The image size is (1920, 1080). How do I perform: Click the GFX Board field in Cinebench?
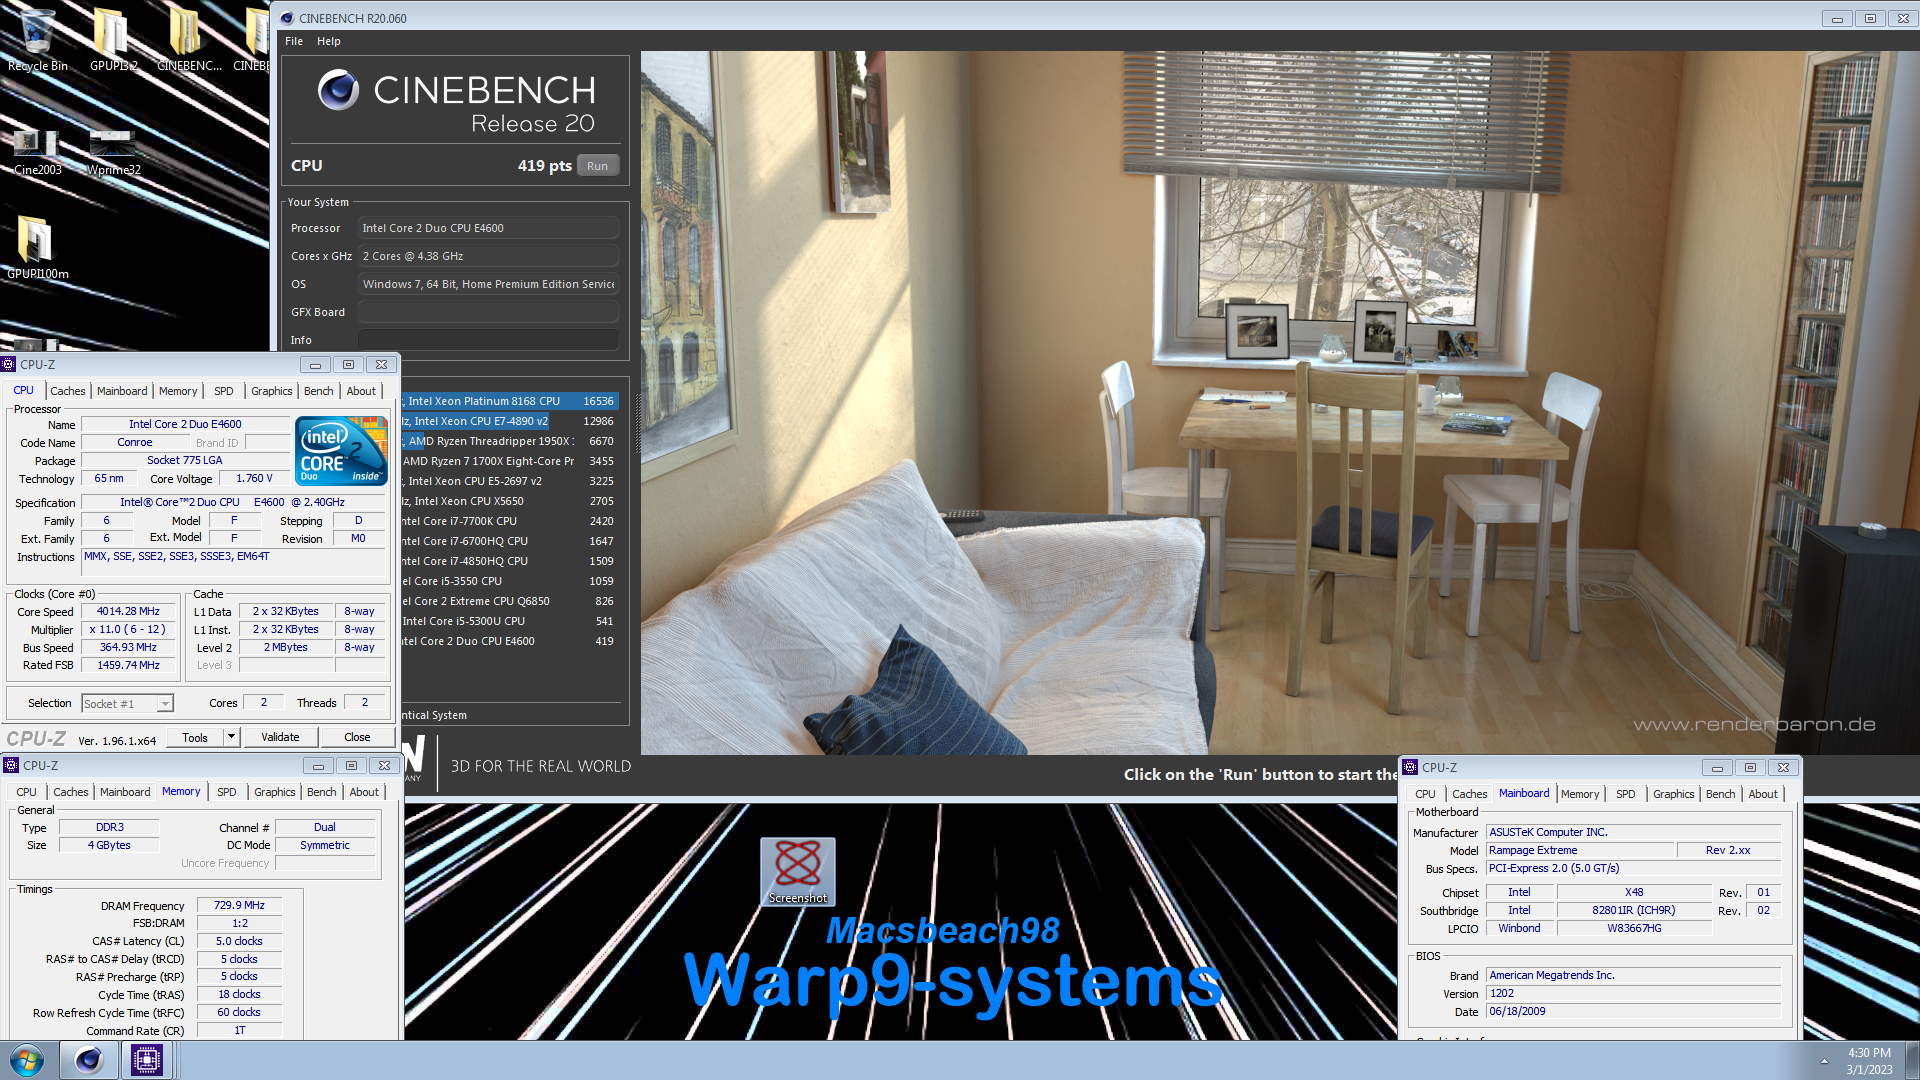(488, 312)
